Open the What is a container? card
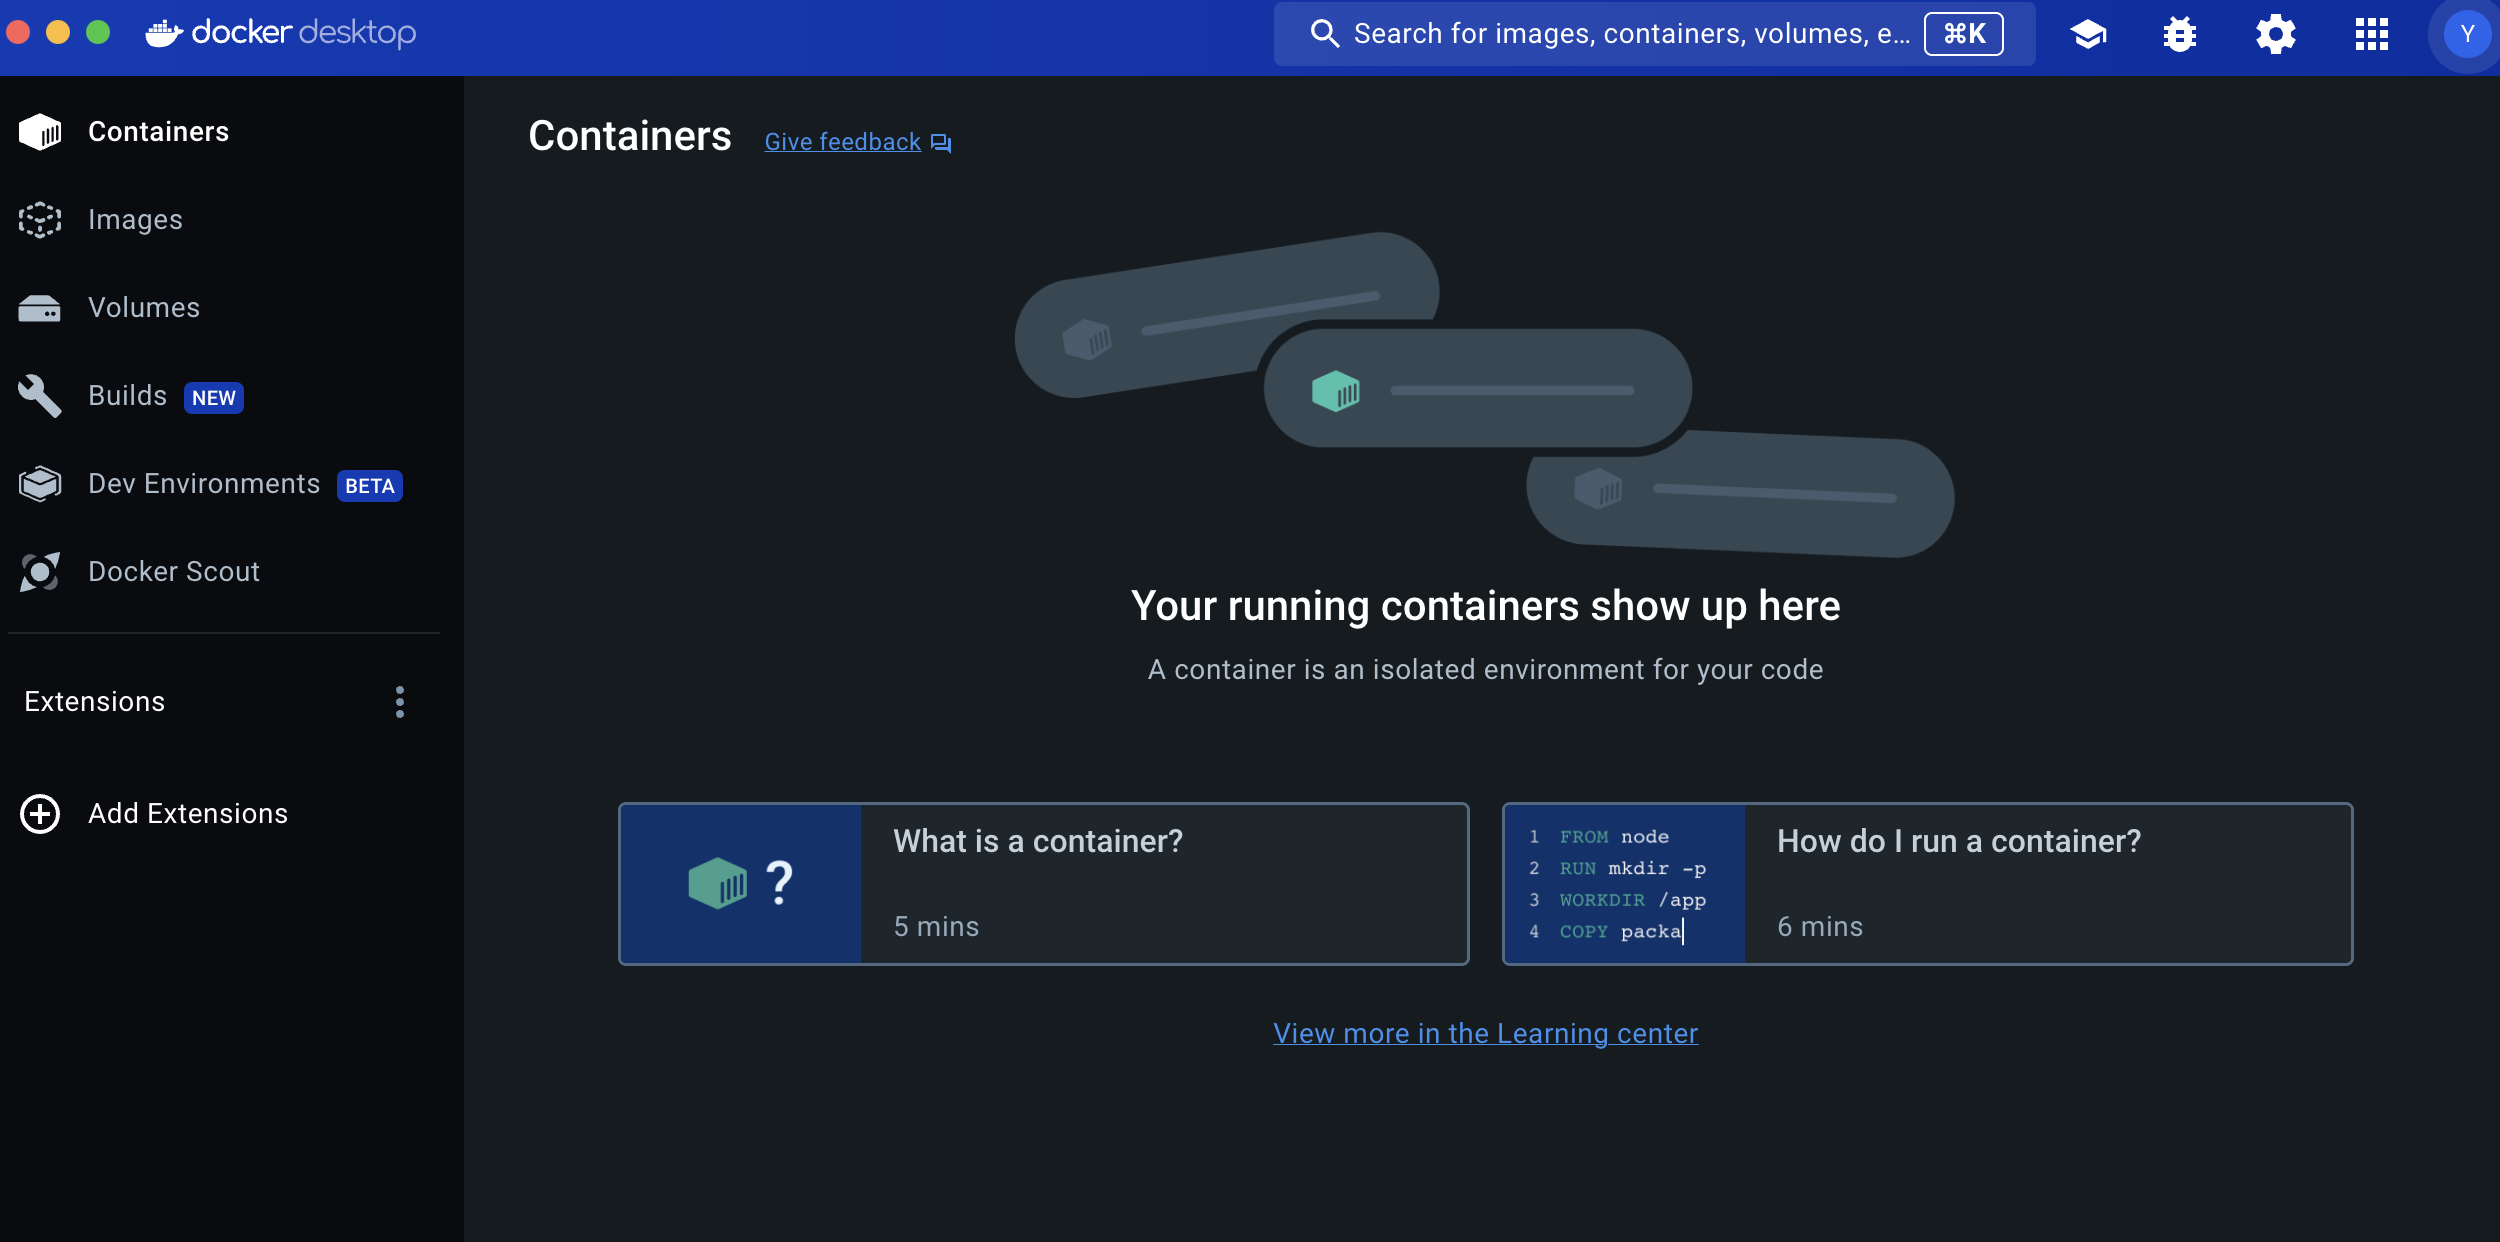This screenshot has height=1242, width=2500. pos(1043,884)
